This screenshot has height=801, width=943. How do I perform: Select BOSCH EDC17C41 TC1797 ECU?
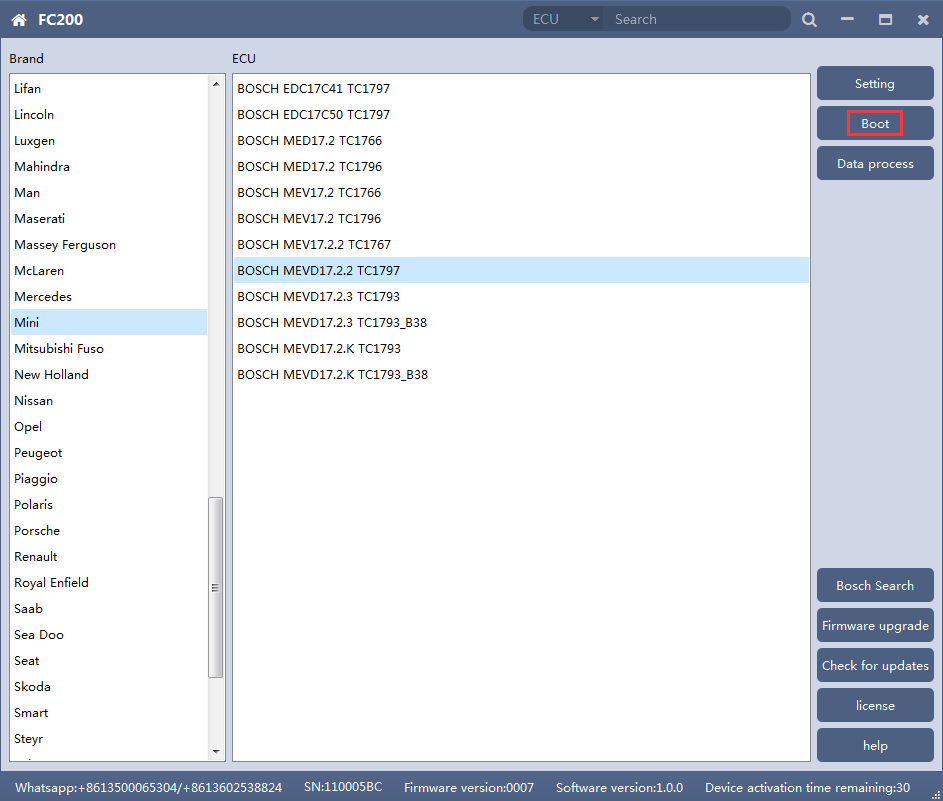click(x=521, y=88)
